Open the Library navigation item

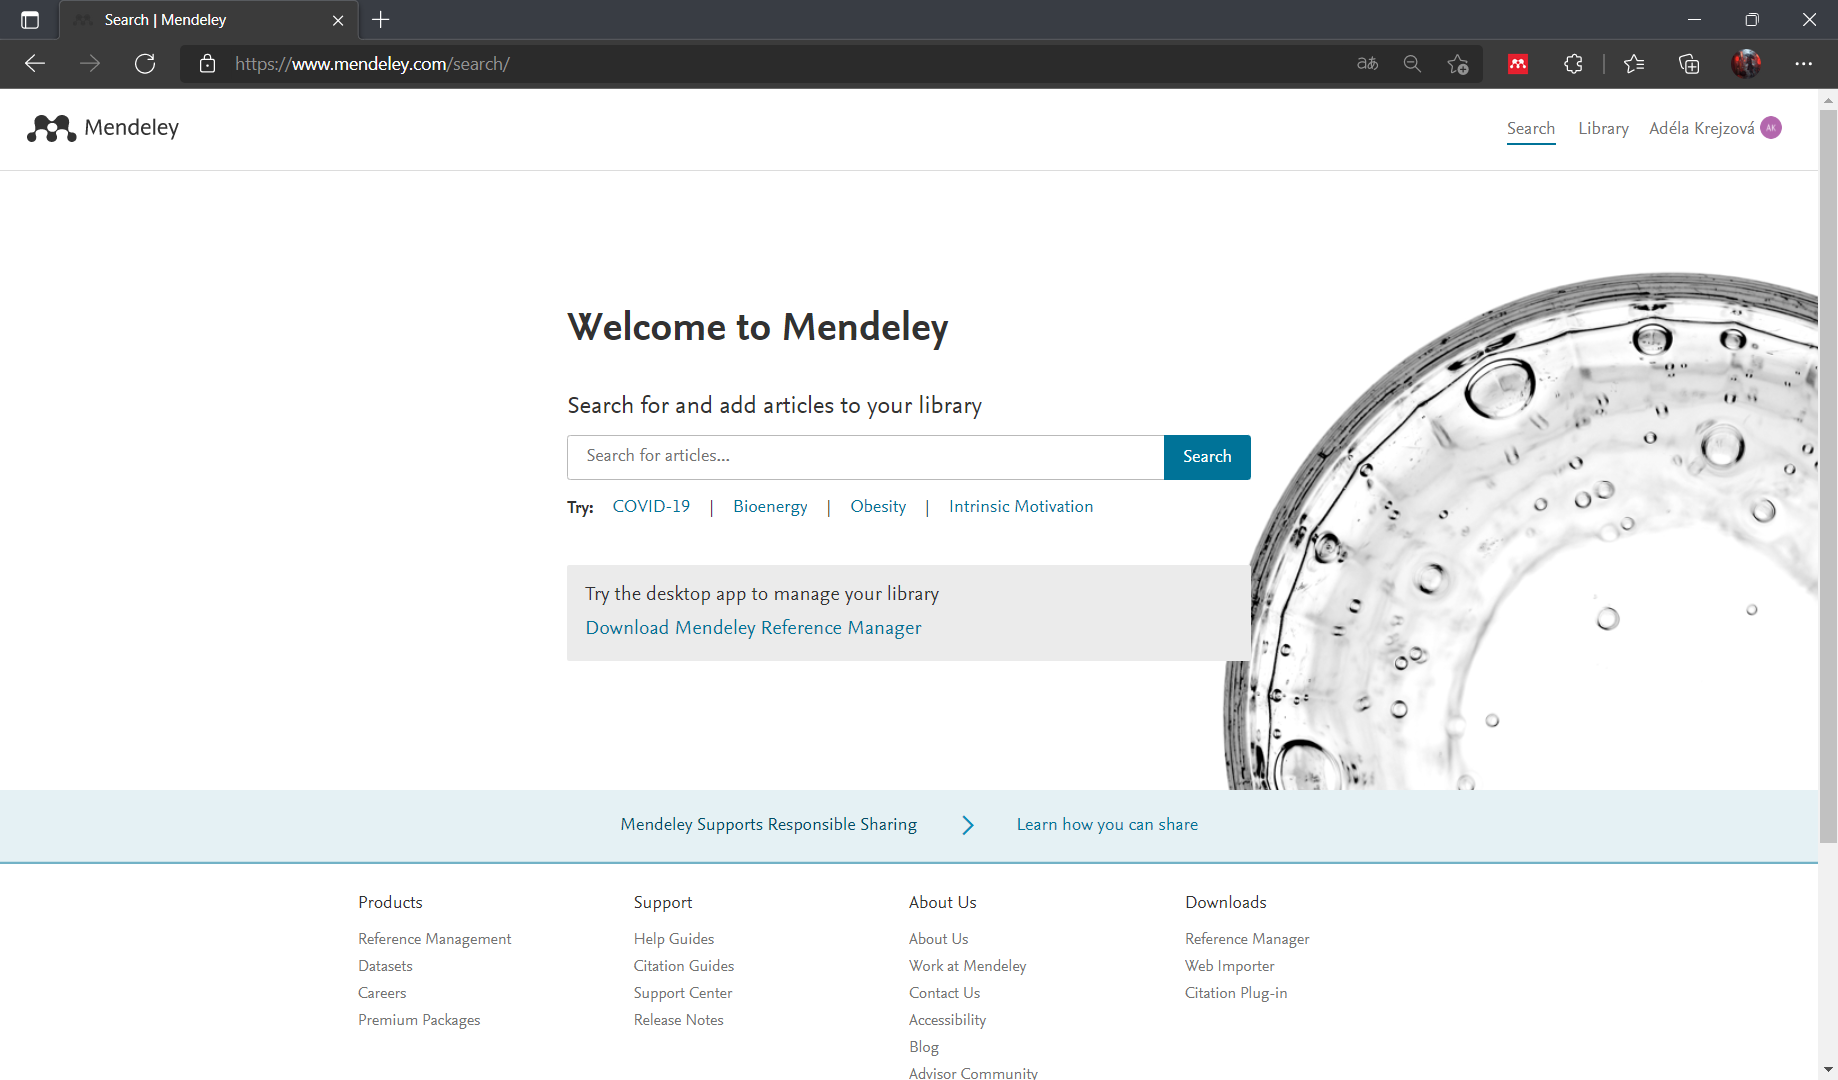tap(1603, 128)
